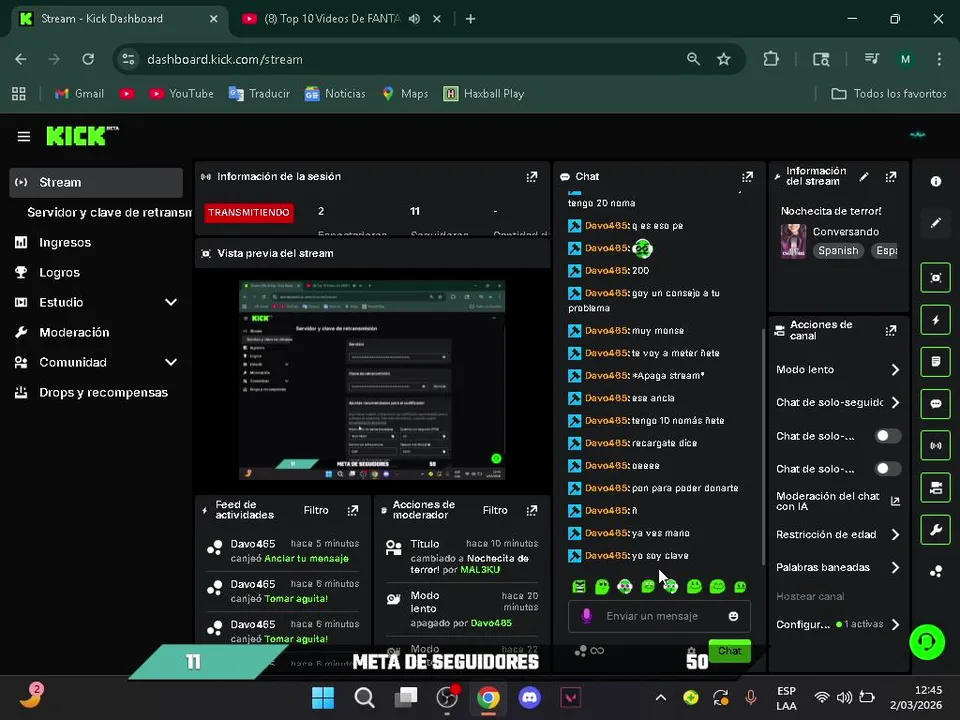
Task: Expand the Comunidad submenu
Action: pyautogui.click(x=171, y=362)
